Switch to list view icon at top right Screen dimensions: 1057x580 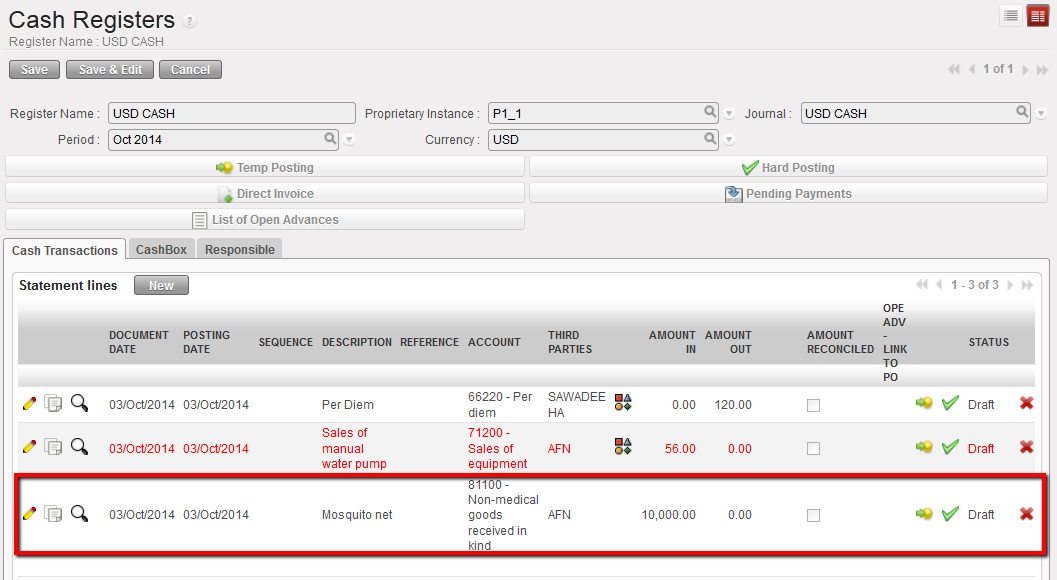click(1011, 17)
